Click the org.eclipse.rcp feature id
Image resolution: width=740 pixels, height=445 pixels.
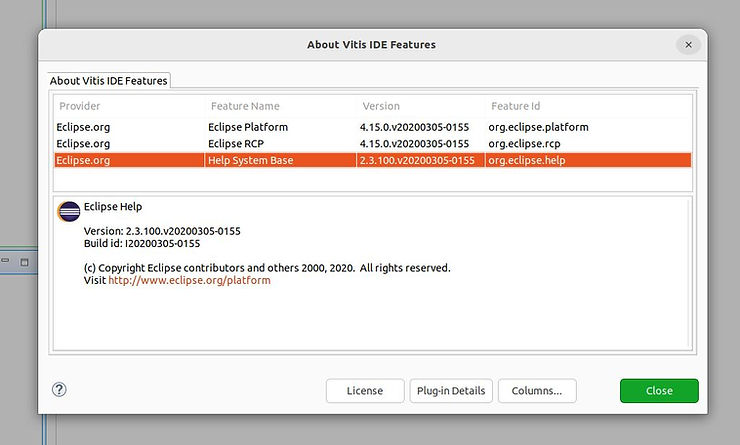(524, 144)
